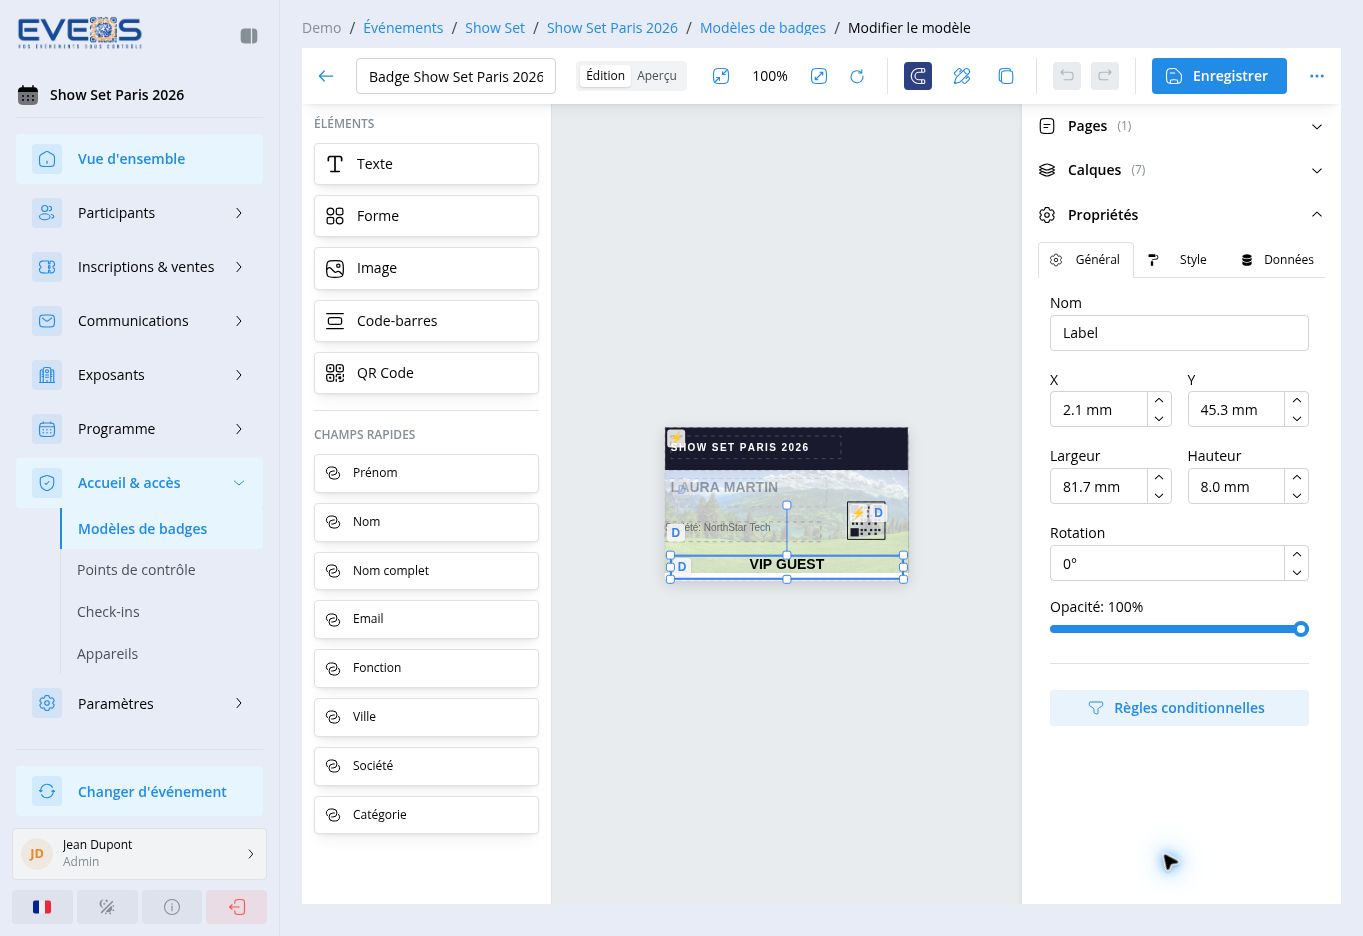The image size is (1363, 936).
Task: Open the Données properties tab
Action: (1277, 260)
